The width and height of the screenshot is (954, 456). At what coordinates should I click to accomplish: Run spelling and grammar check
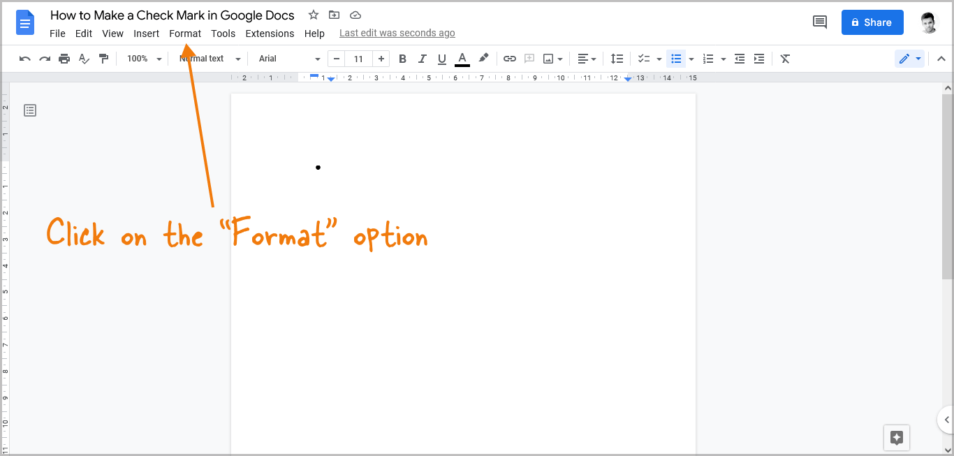(x=84, y=59)
